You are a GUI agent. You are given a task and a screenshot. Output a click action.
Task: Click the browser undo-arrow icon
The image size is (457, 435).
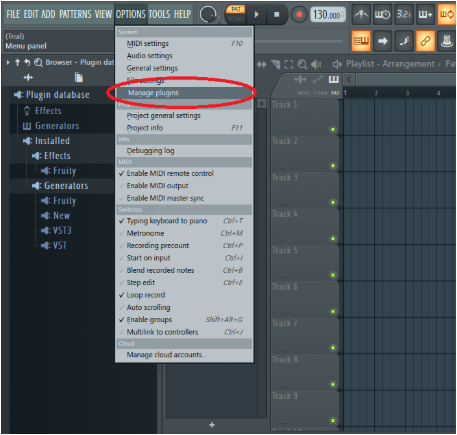click(27, 62)
